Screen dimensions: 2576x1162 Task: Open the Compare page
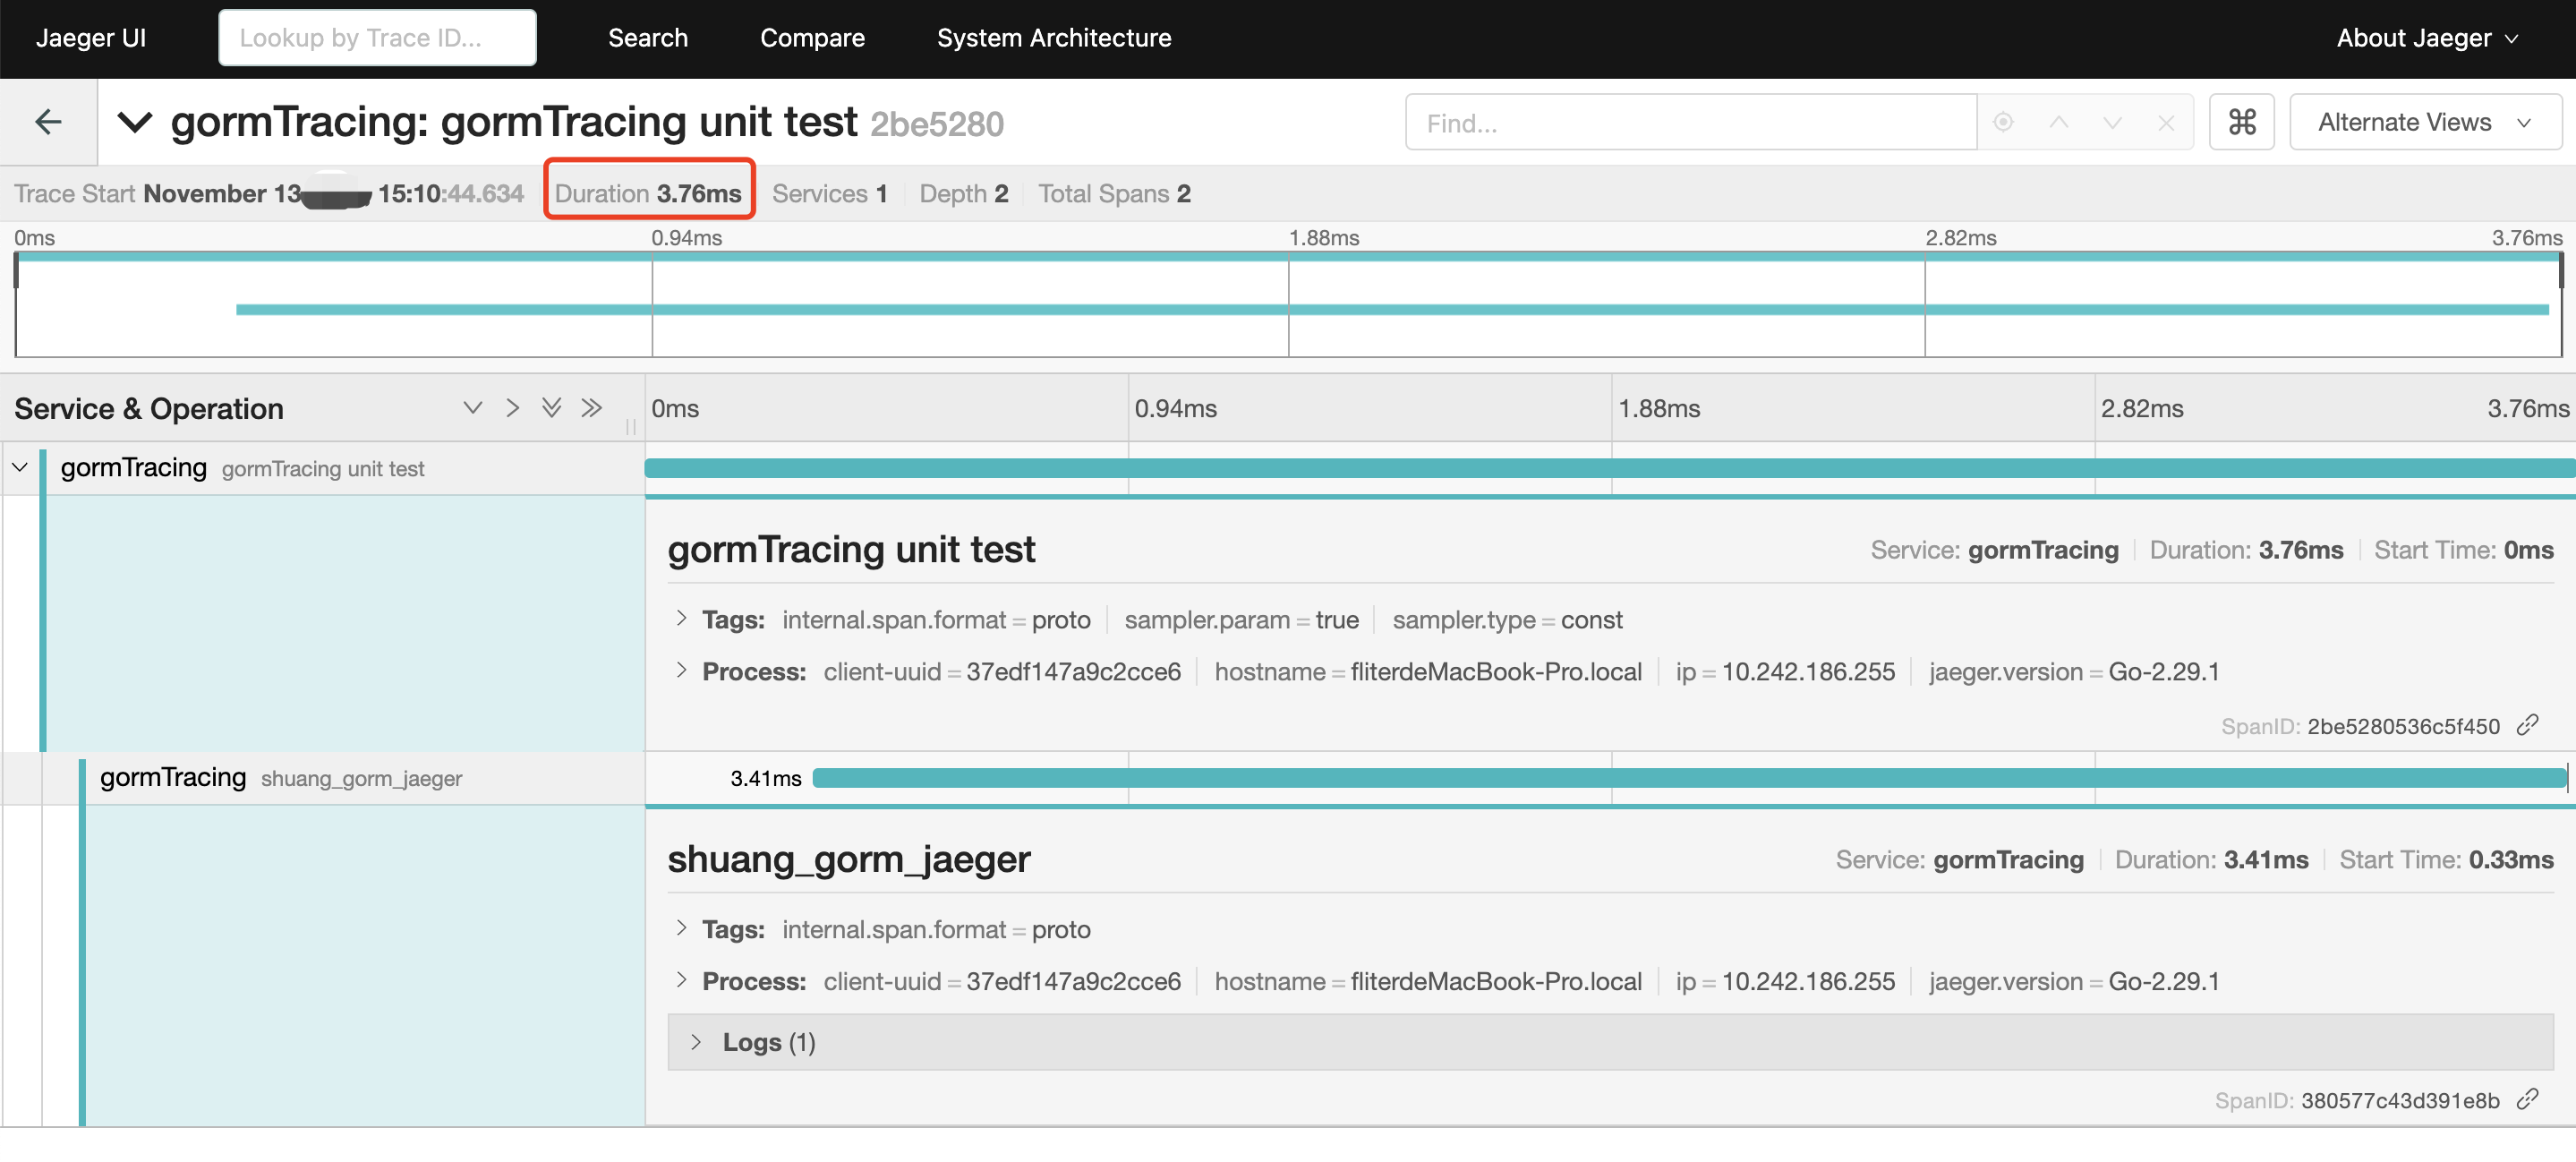pyautogui.click(x=812, y=38)
